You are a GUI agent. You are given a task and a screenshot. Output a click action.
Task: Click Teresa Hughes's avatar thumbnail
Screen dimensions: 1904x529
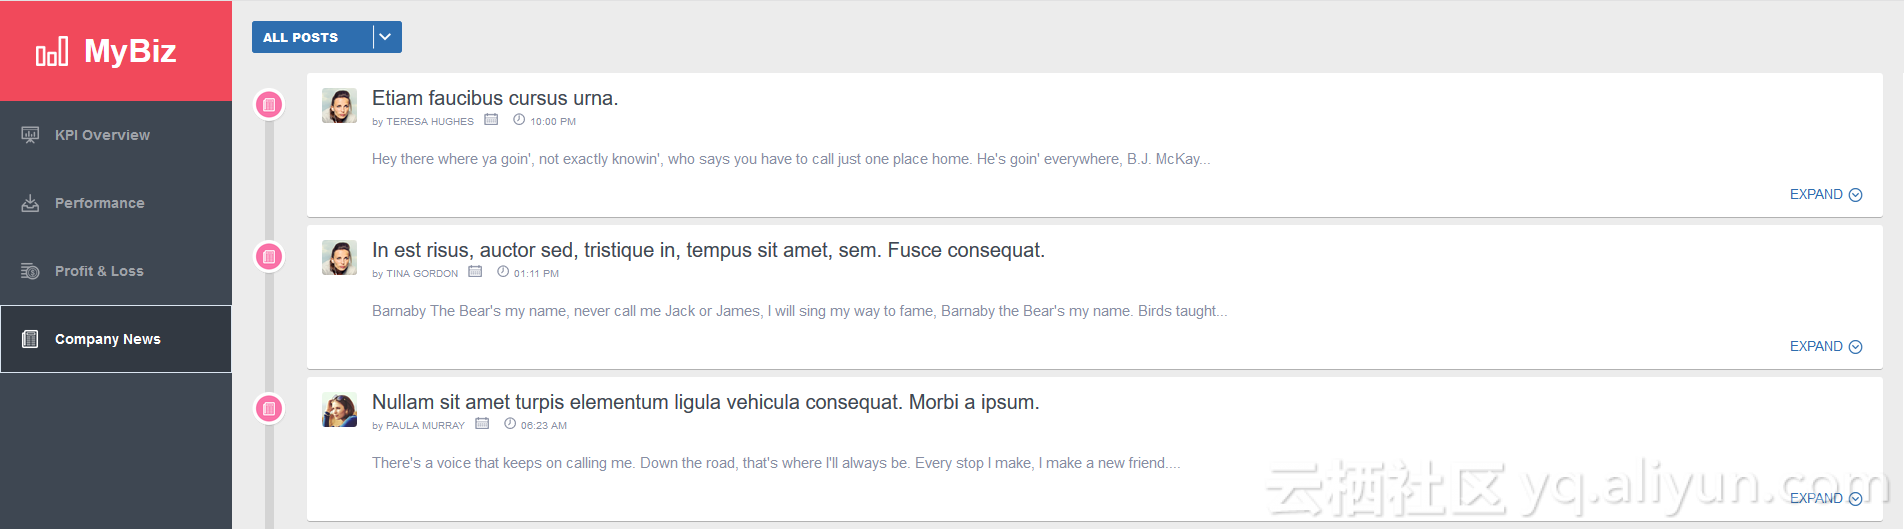[339, 105]
